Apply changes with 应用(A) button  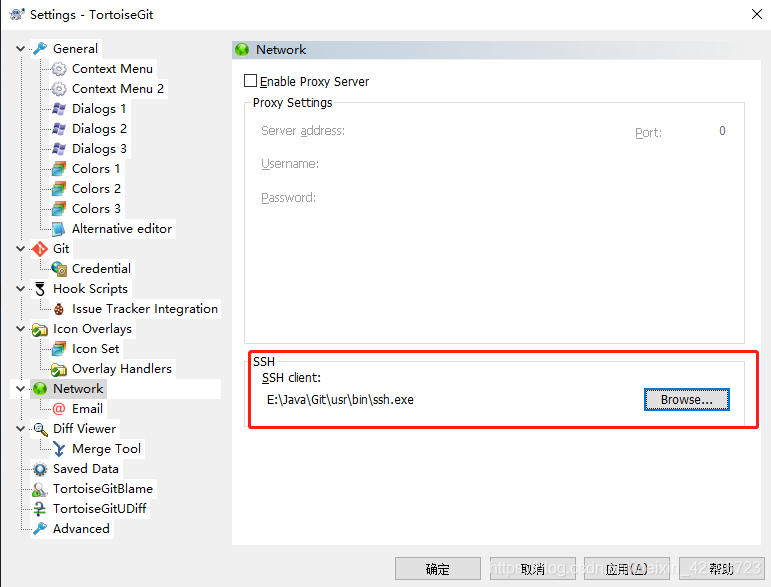[x=627, y=569]
